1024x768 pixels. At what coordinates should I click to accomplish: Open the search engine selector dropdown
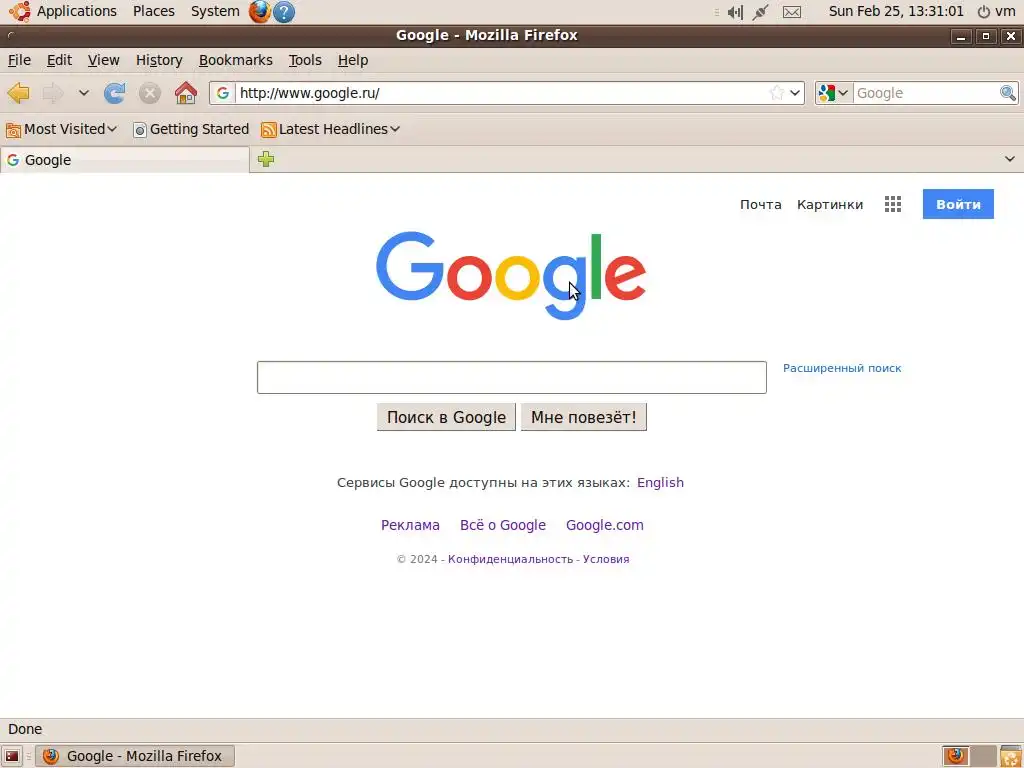(834, 93)
